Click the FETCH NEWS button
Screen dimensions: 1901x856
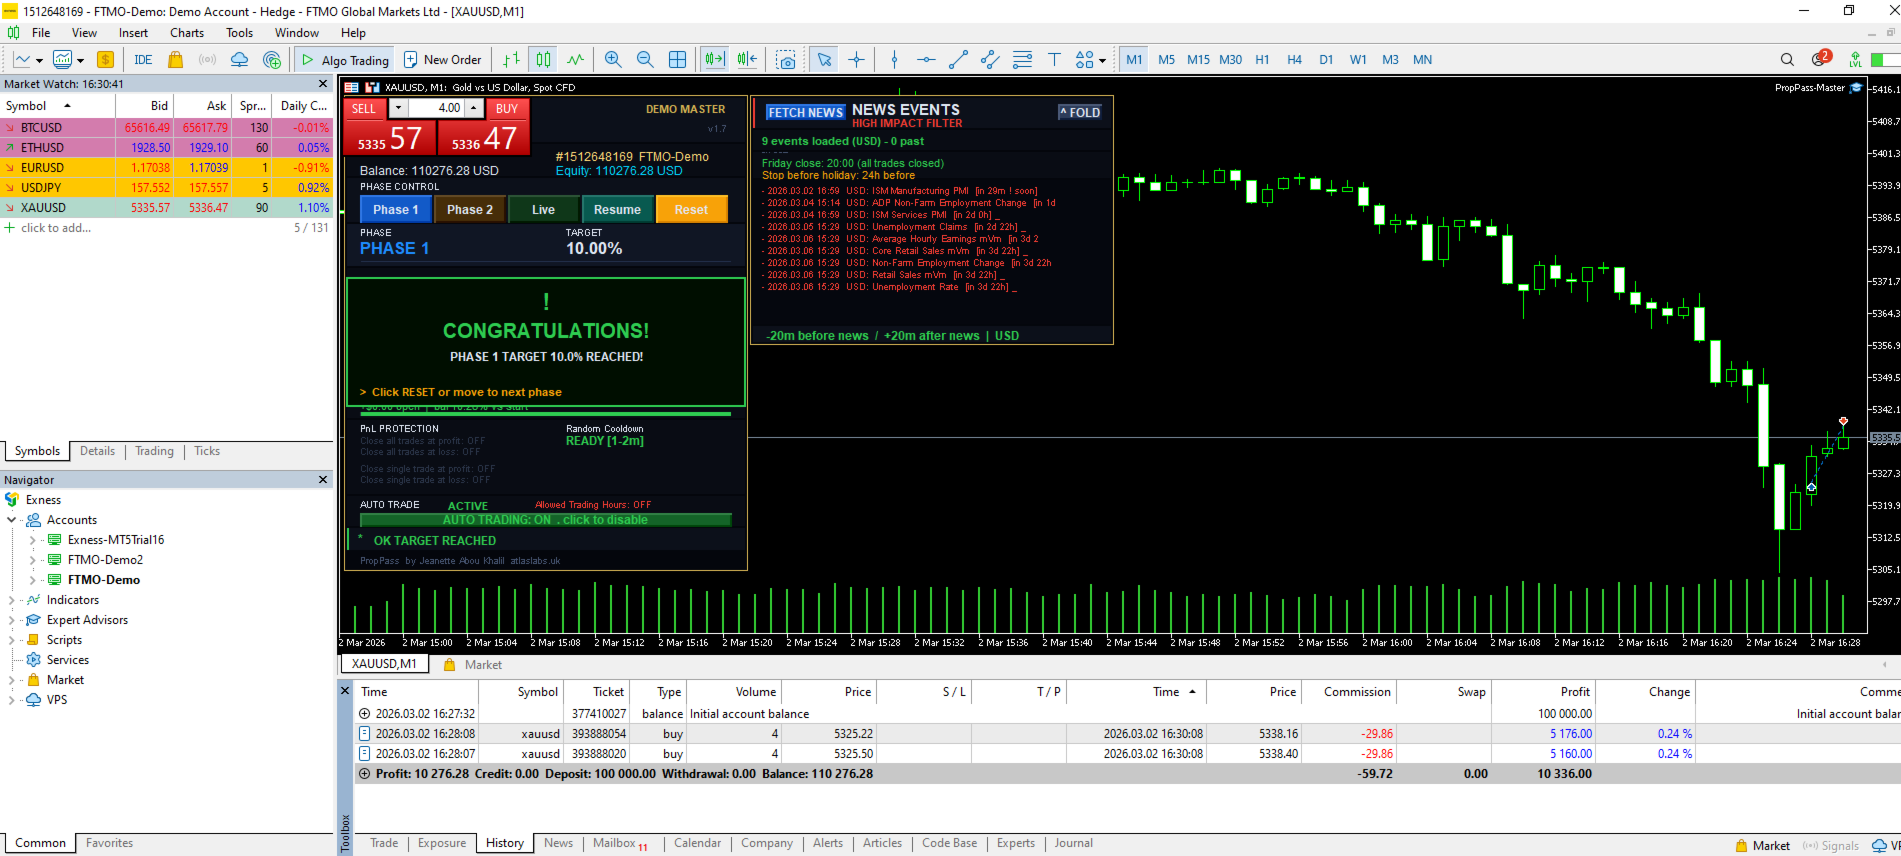coord(805,112)
